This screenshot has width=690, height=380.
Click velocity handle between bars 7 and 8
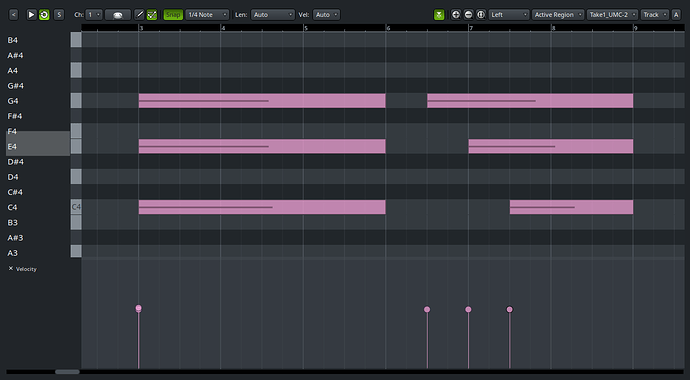point(510,310)
